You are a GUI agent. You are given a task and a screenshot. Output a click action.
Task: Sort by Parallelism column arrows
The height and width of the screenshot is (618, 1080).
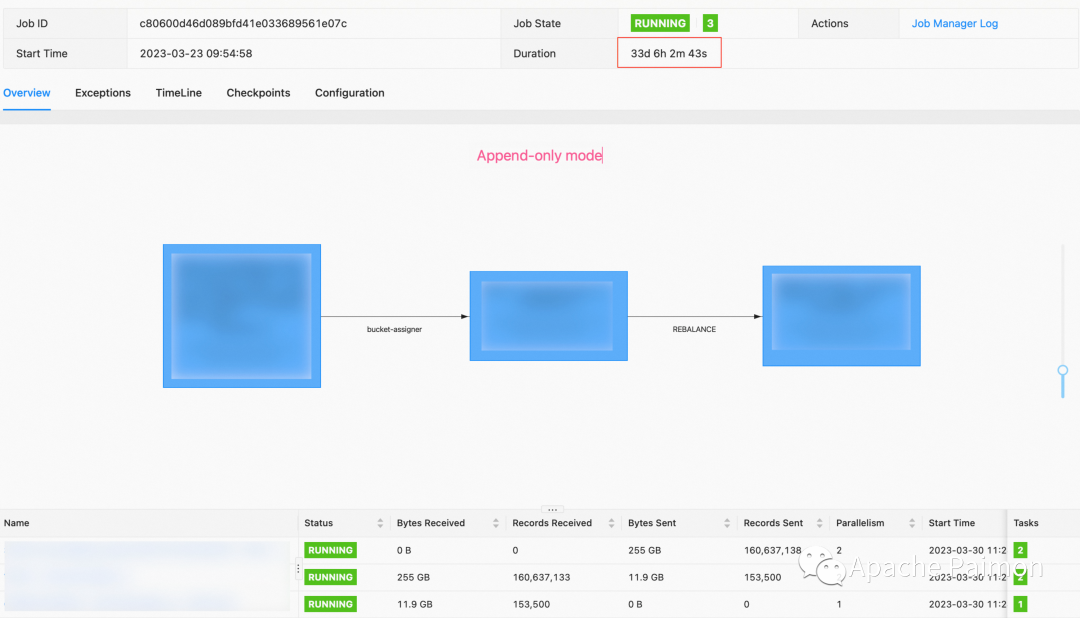point(912,524)
